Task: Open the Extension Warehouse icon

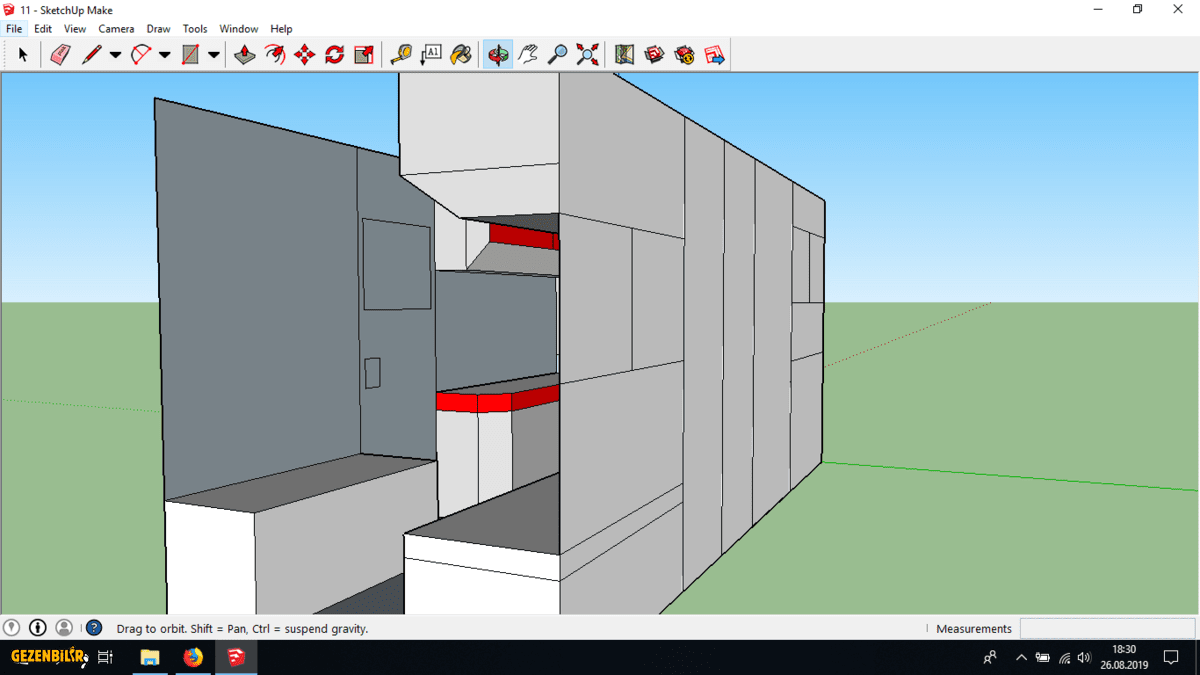Action: (x=685, y=55)
